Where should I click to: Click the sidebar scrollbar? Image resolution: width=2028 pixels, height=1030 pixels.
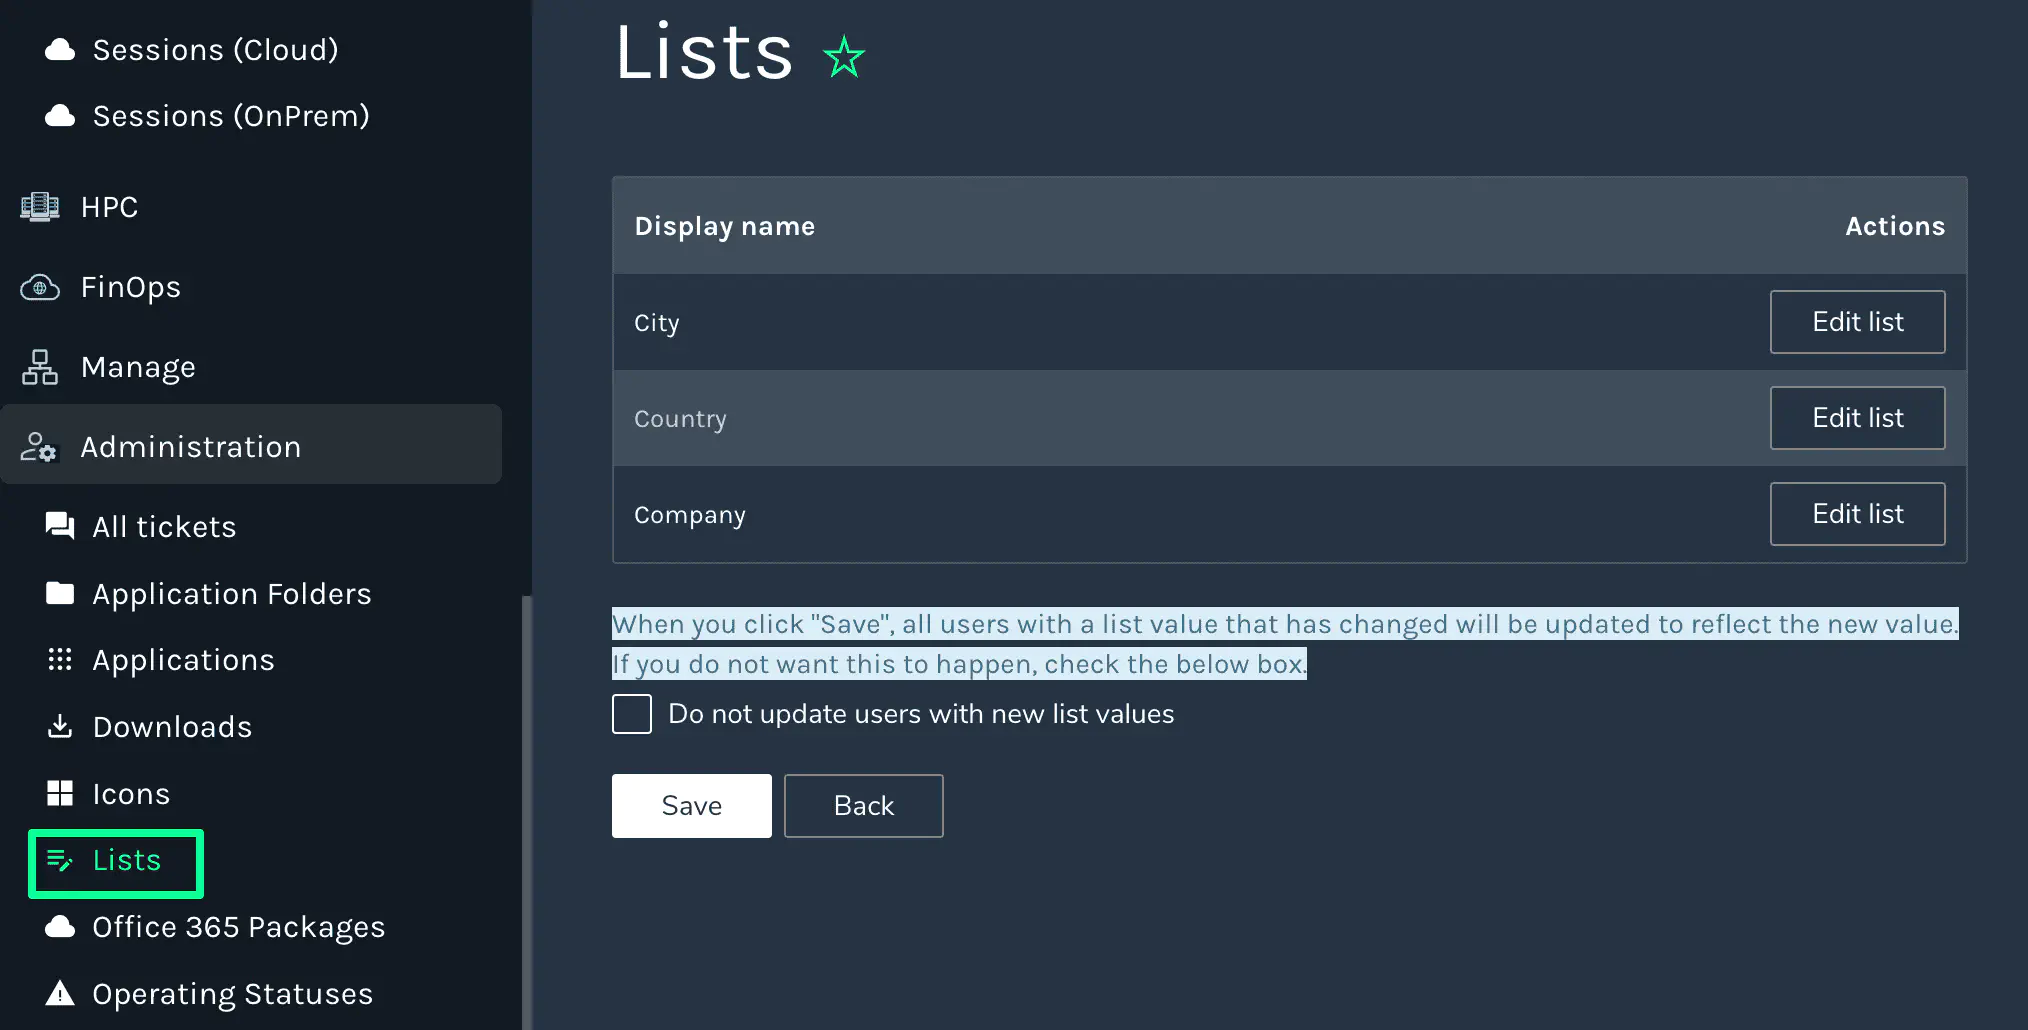coord(524,810)
